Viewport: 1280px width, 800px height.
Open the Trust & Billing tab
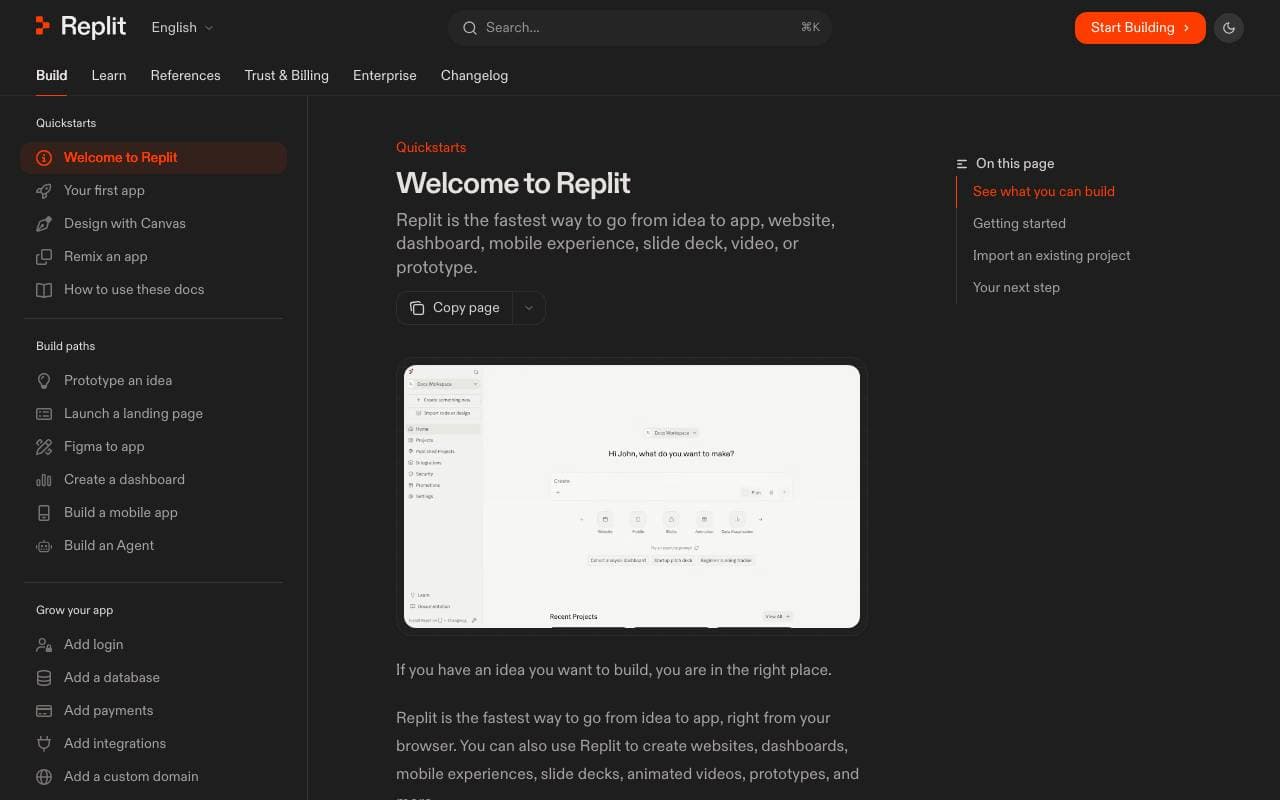[x=287, y=75]
